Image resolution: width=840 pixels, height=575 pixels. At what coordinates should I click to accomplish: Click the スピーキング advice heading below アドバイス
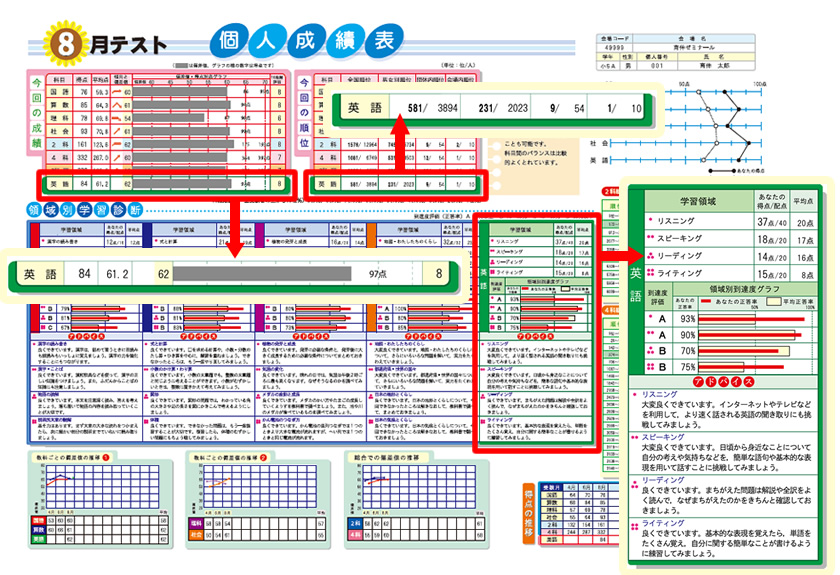pyautogui.click(x=663, y=437)
